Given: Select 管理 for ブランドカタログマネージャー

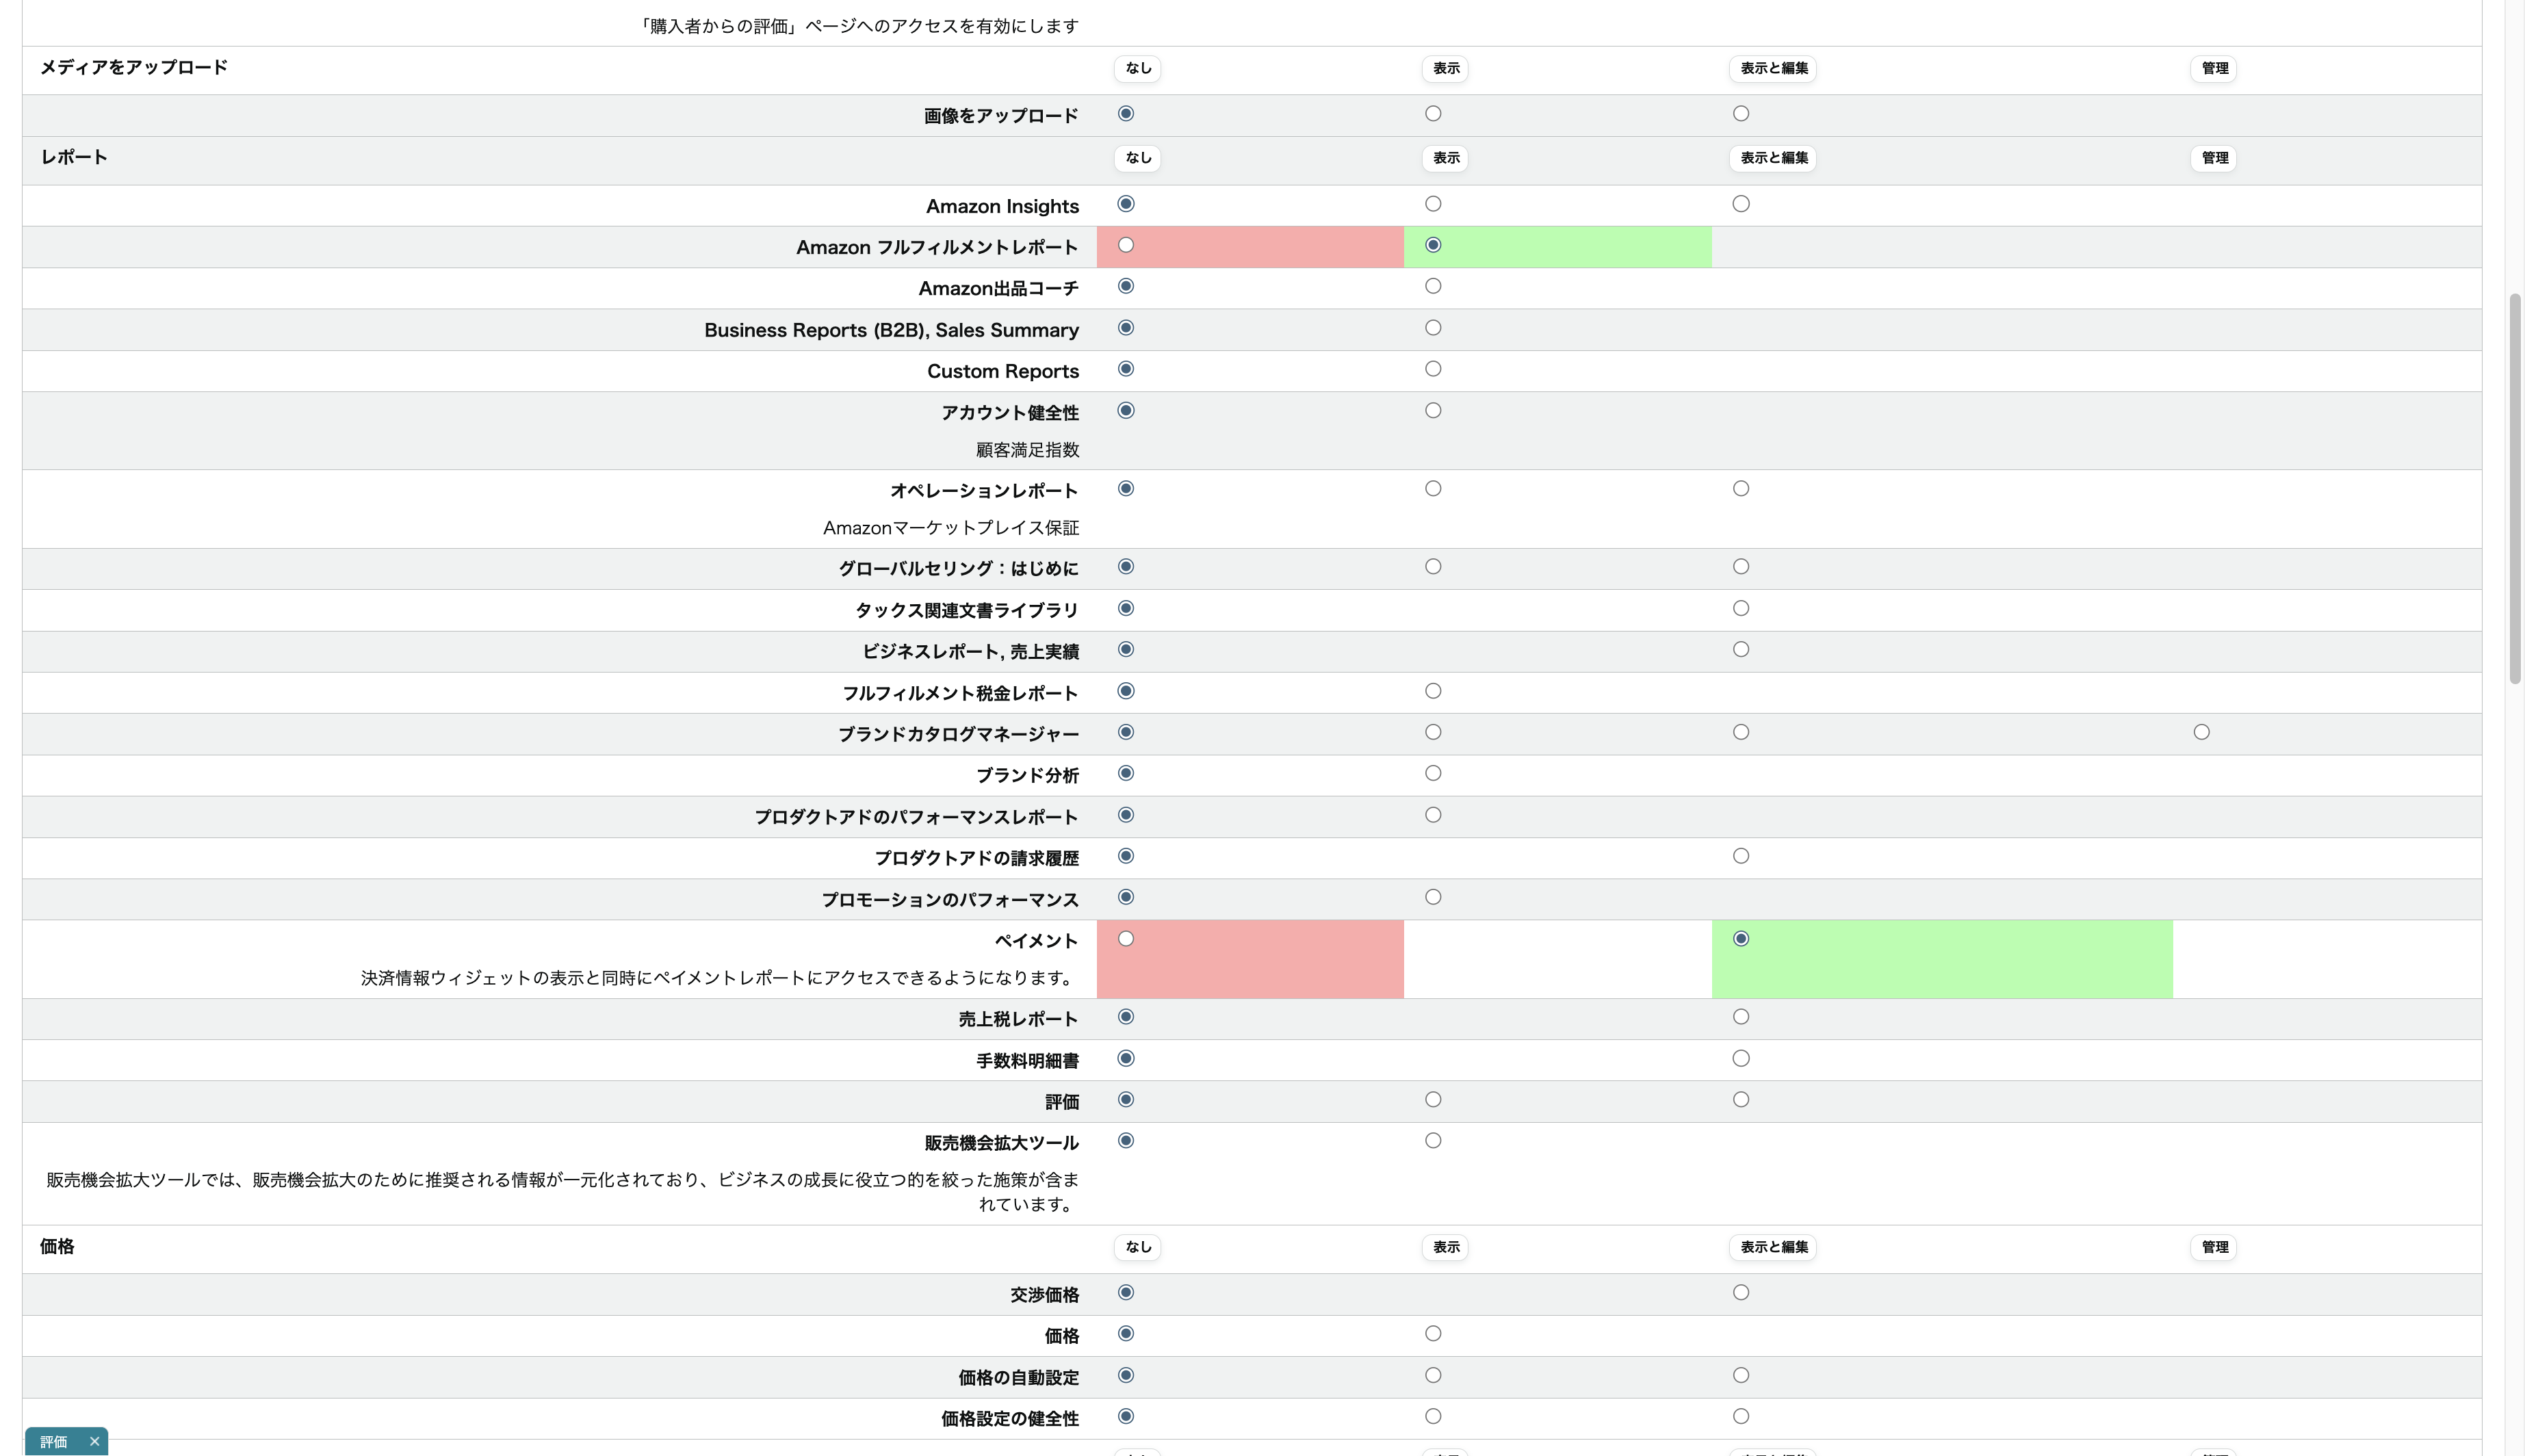Looking at the screenshot, I should 2201,732.
